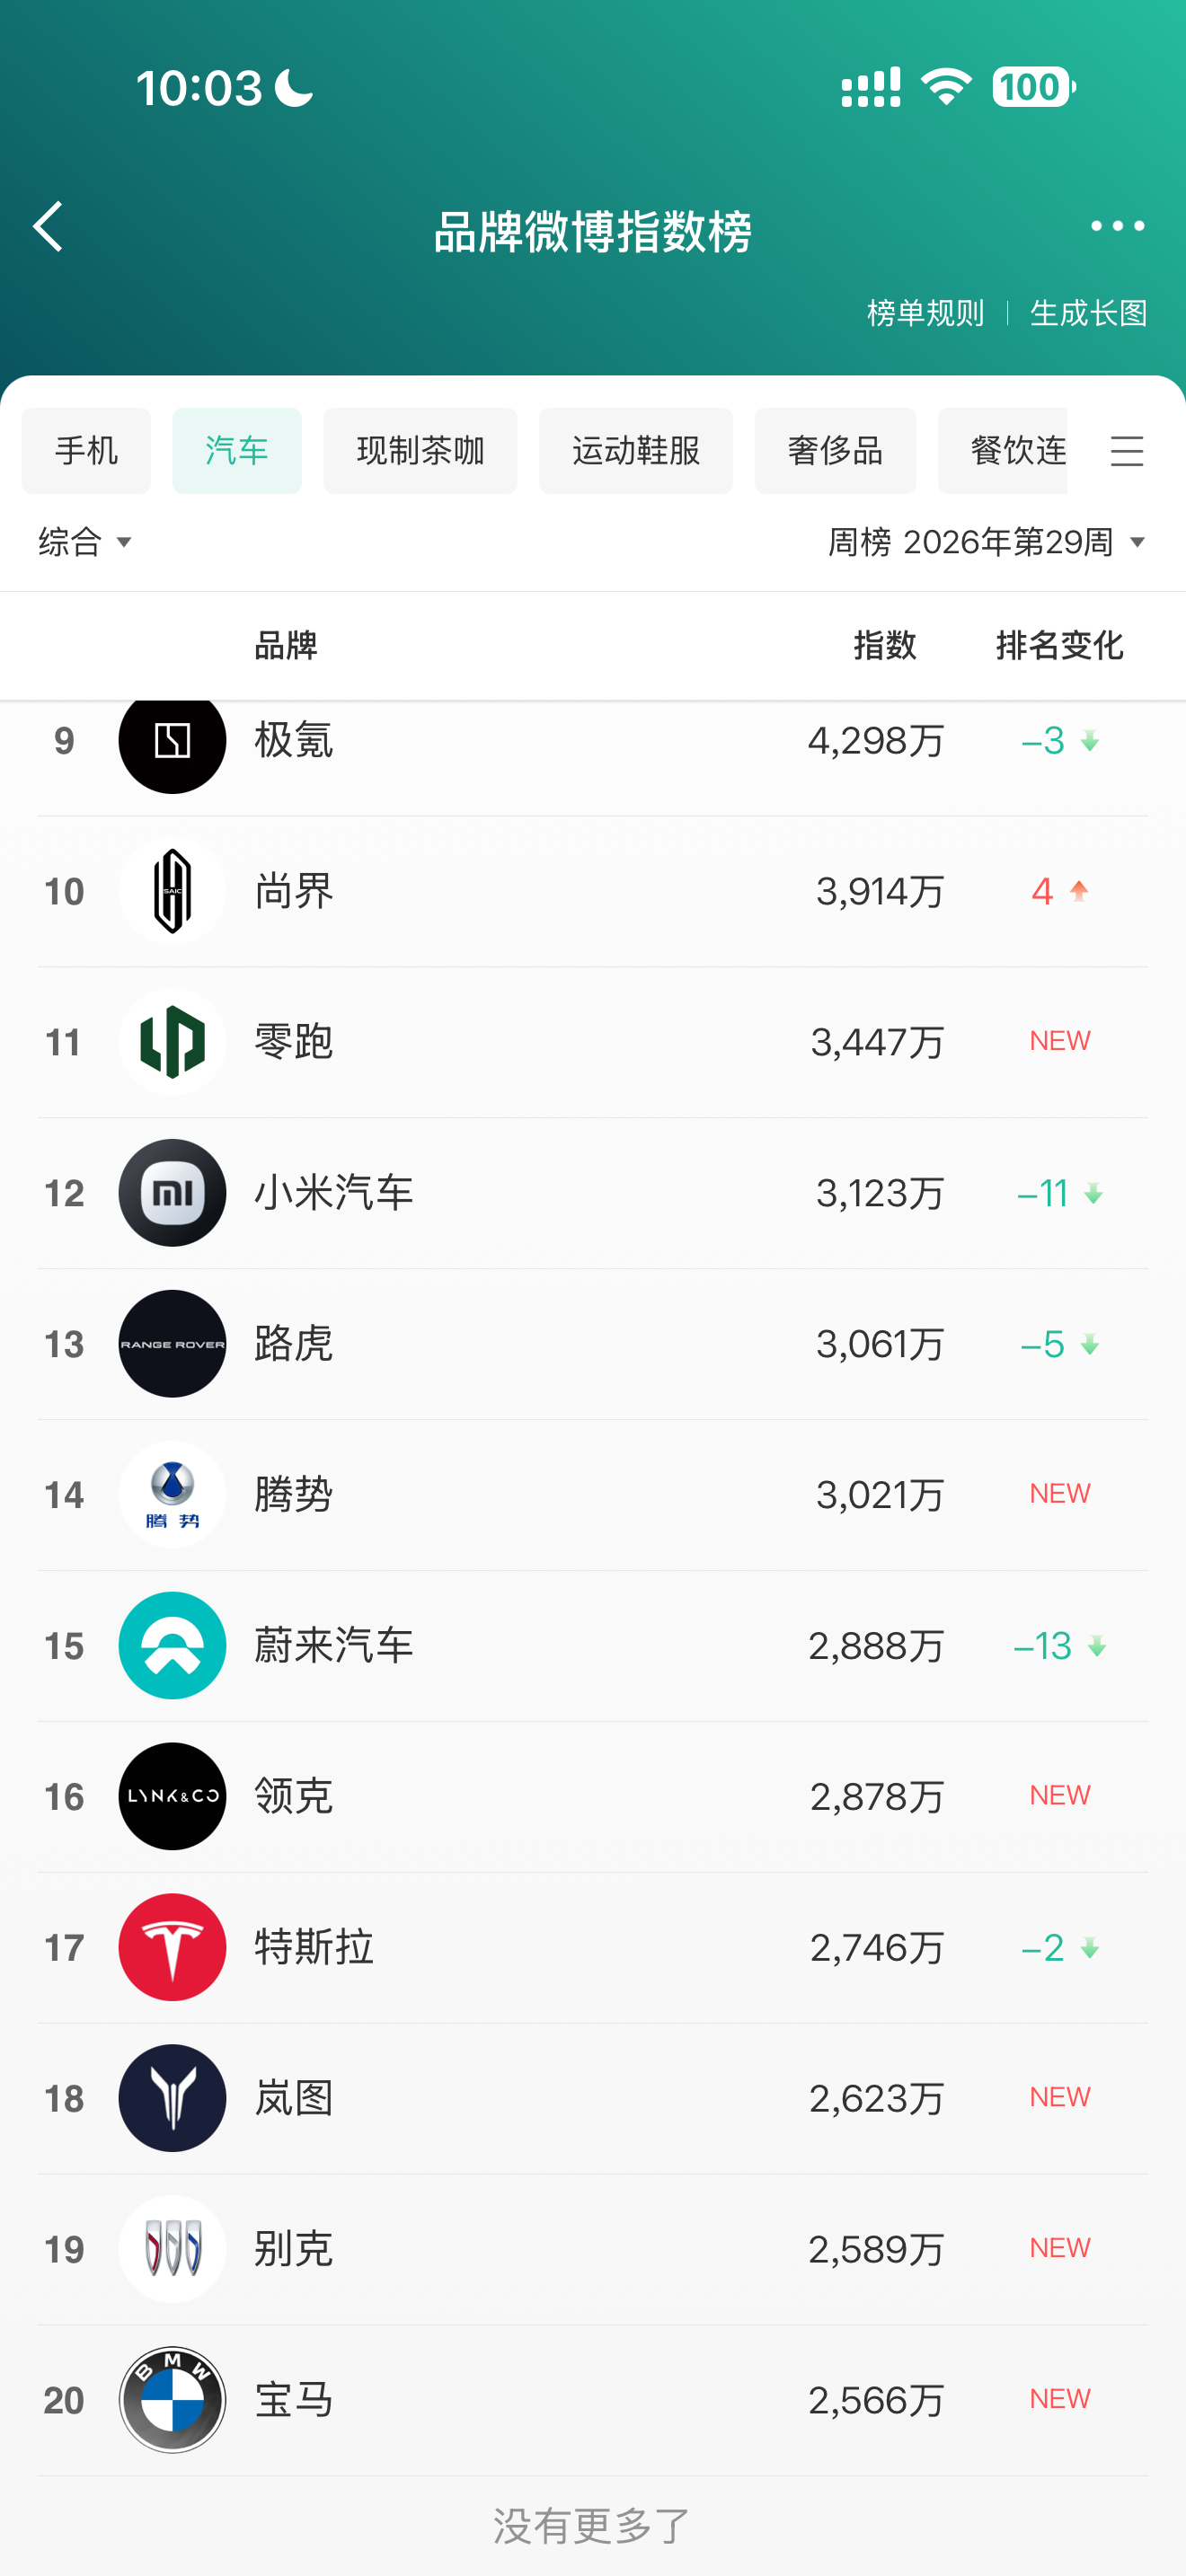The image size is (1186, 2576).
Task: Select the 现制茶咖 category tab
Action: 420,451
